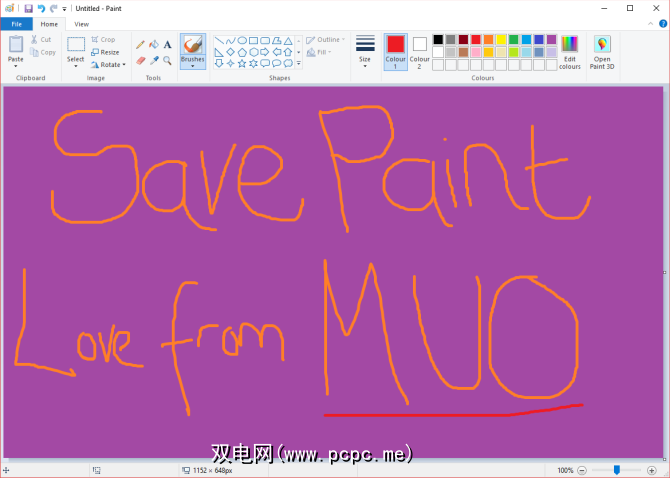This screenshot has width=670, height=478.
Task: Select the Text tool
Action: pos(168,44)
